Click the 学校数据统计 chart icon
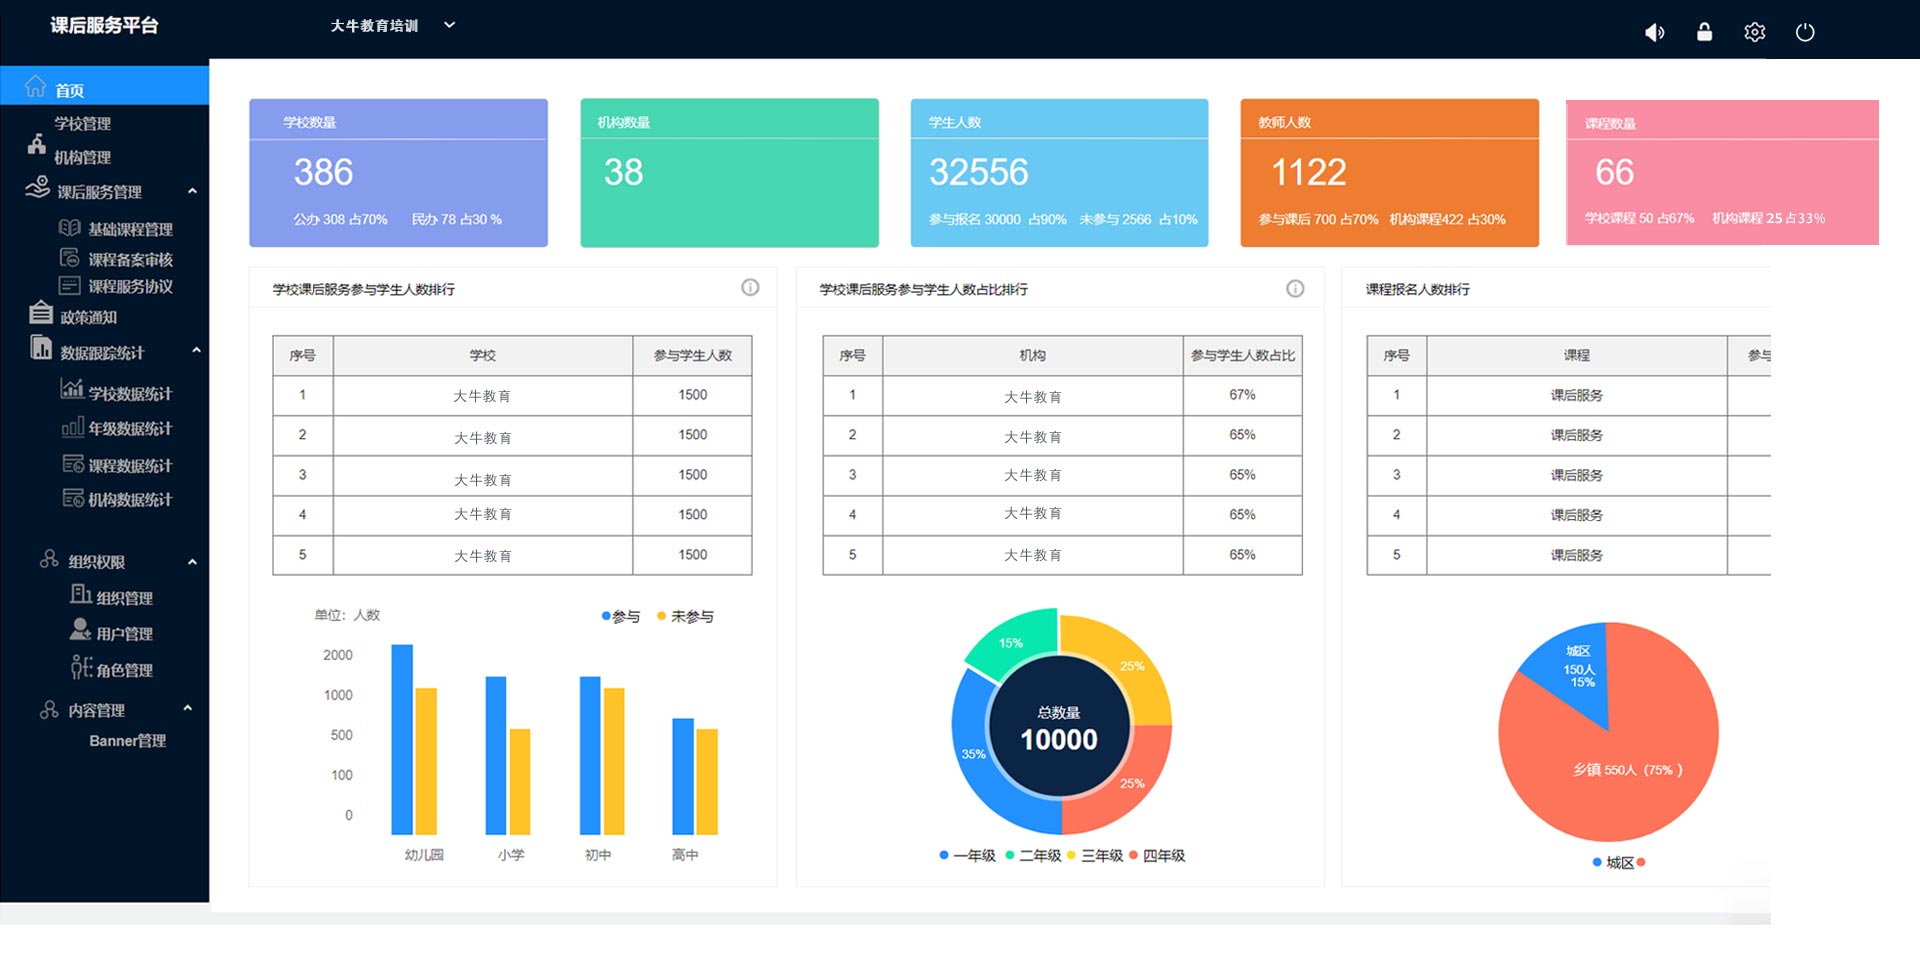This screenshot has width=1920, height=972. point(72,389)
